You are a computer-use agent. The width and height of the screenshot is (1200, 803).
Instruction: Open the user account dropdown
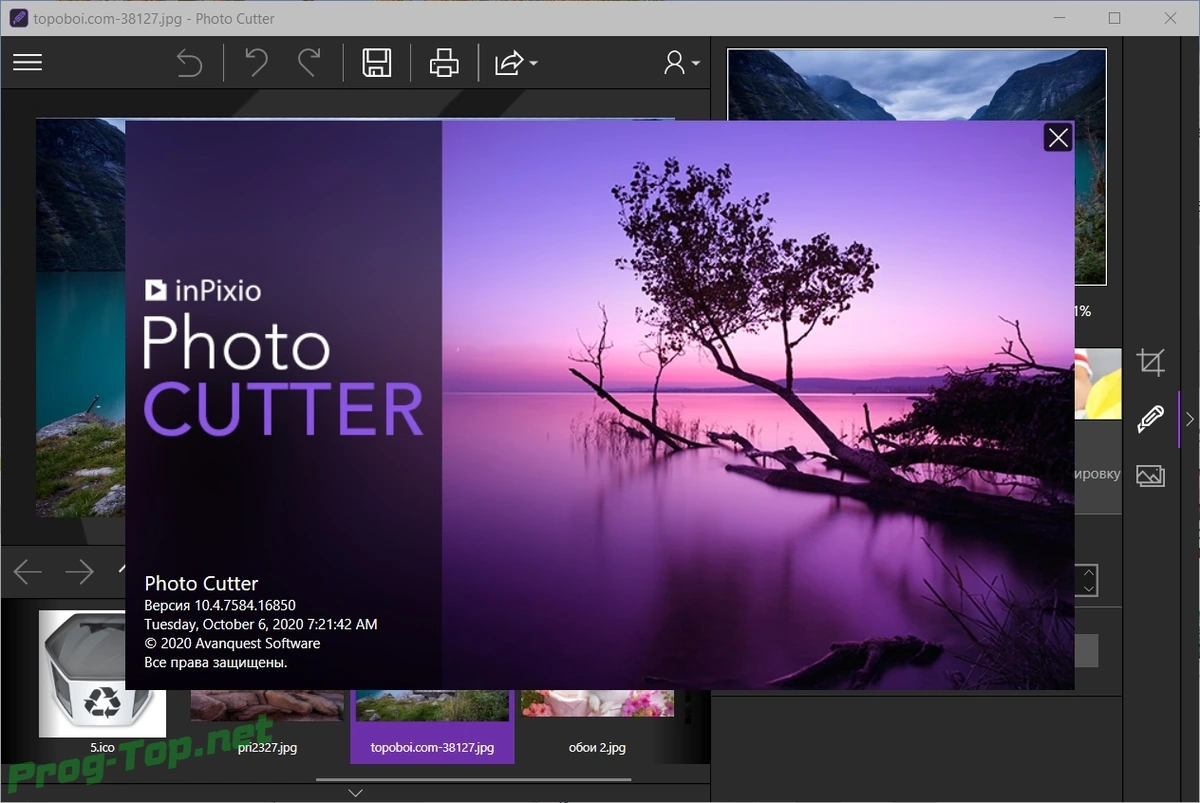[x=681, y=63]
